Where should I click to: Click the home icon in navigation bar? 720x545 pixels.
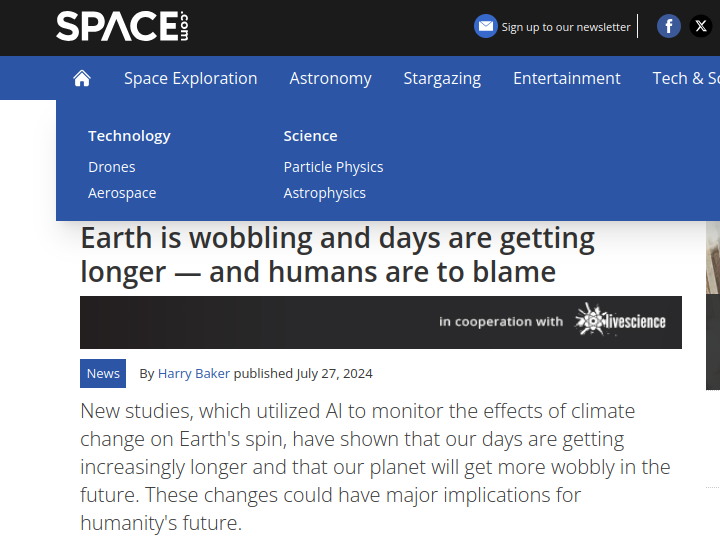coord(82,78)
